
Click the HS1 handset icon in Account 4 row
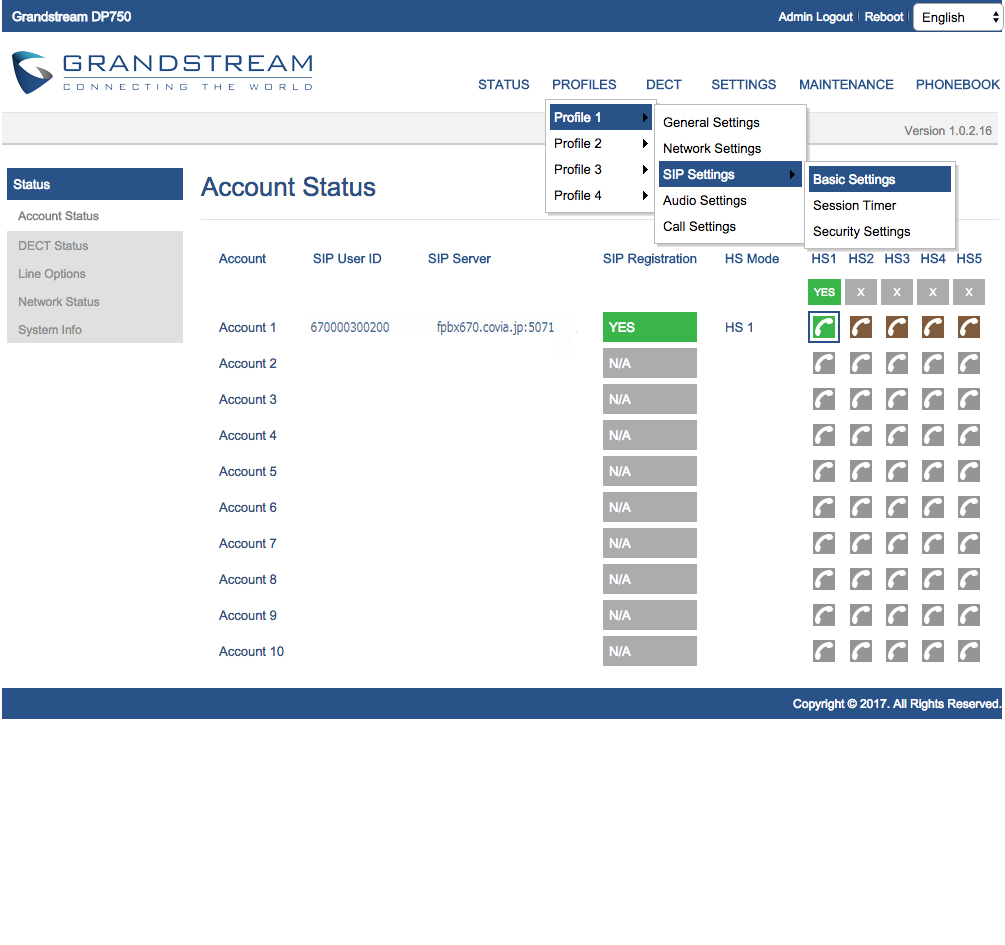click(x=824, y=435)
